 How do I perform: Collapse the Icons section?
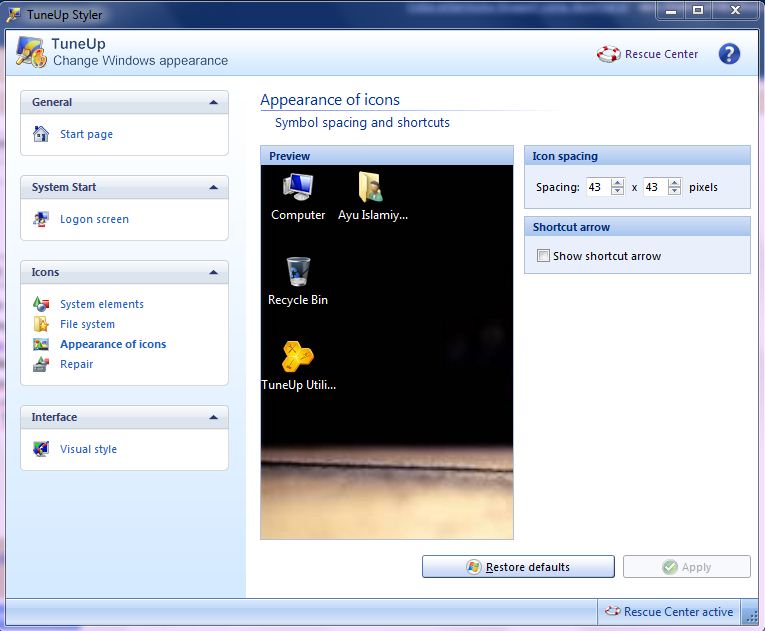[213, 272]
